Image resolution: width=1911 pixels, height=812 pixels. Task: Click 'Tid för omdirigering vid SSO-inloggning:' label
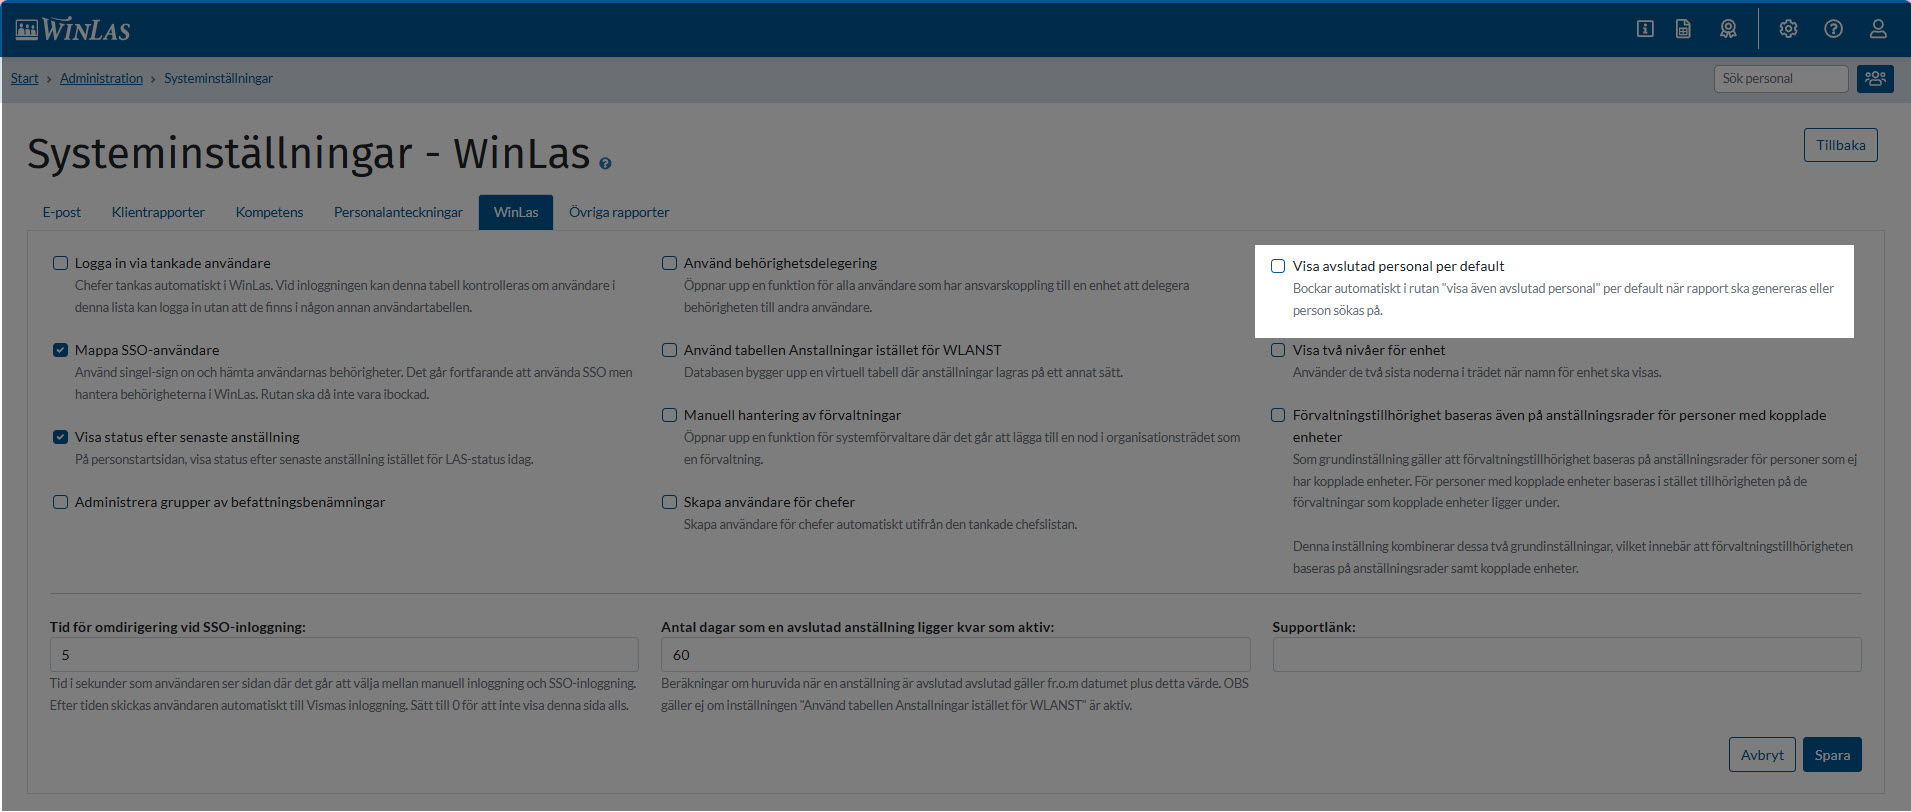(x=178, y=627)
